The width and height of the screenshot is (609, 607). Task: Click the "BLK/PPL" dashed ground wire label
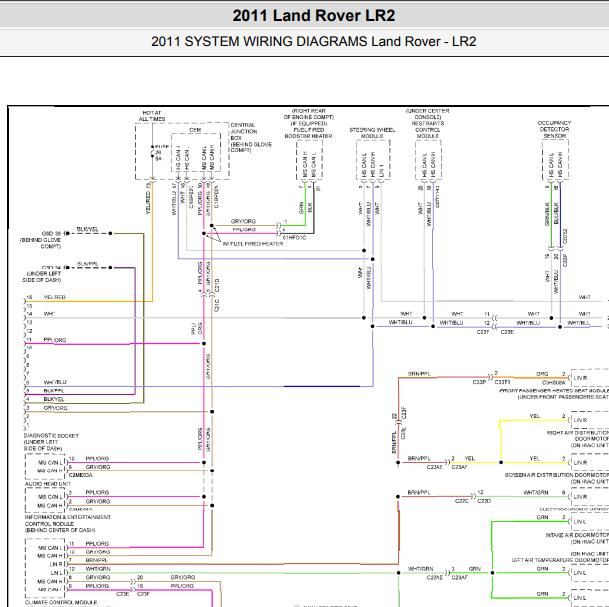(x=88, y=264)
